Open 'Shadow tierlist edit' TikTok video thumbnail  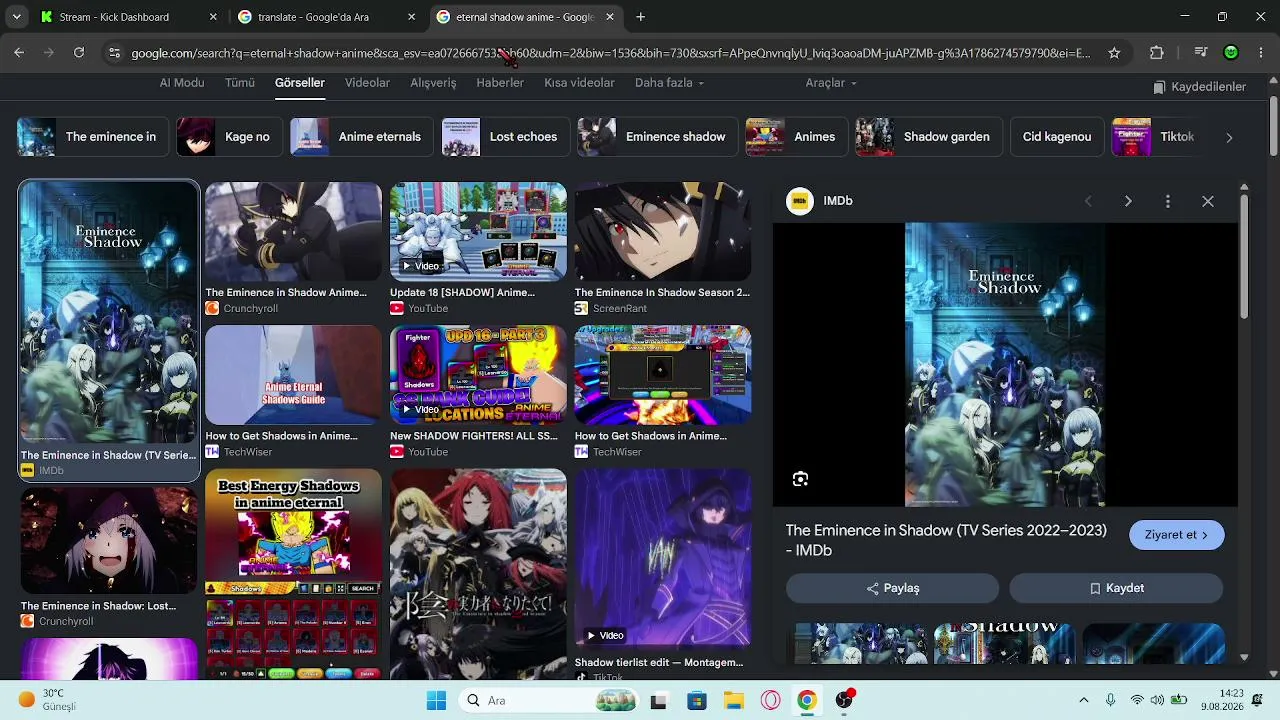pyautogui.click(x=663, y=559)
